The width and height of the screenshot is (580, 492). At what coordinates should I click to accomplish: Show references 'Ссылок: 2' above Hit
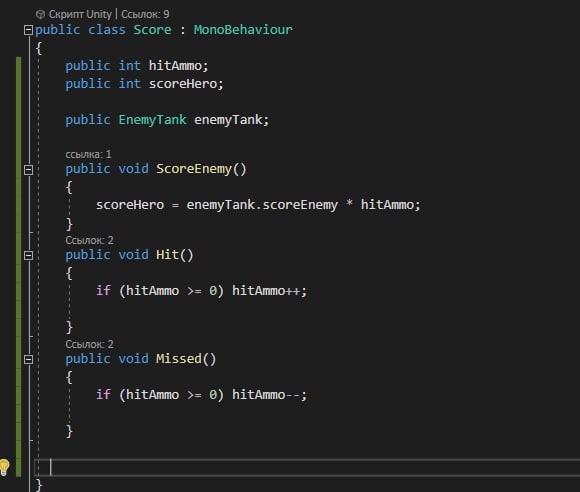point(89,240)
